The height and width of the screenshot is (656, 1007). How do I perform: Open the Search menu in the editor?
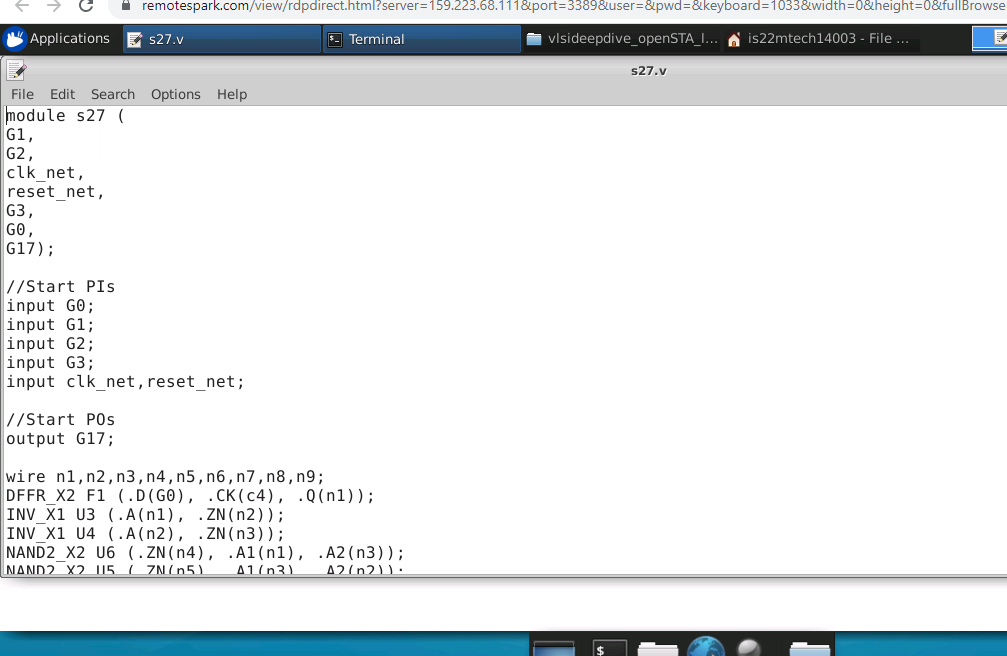click(112, 94)
